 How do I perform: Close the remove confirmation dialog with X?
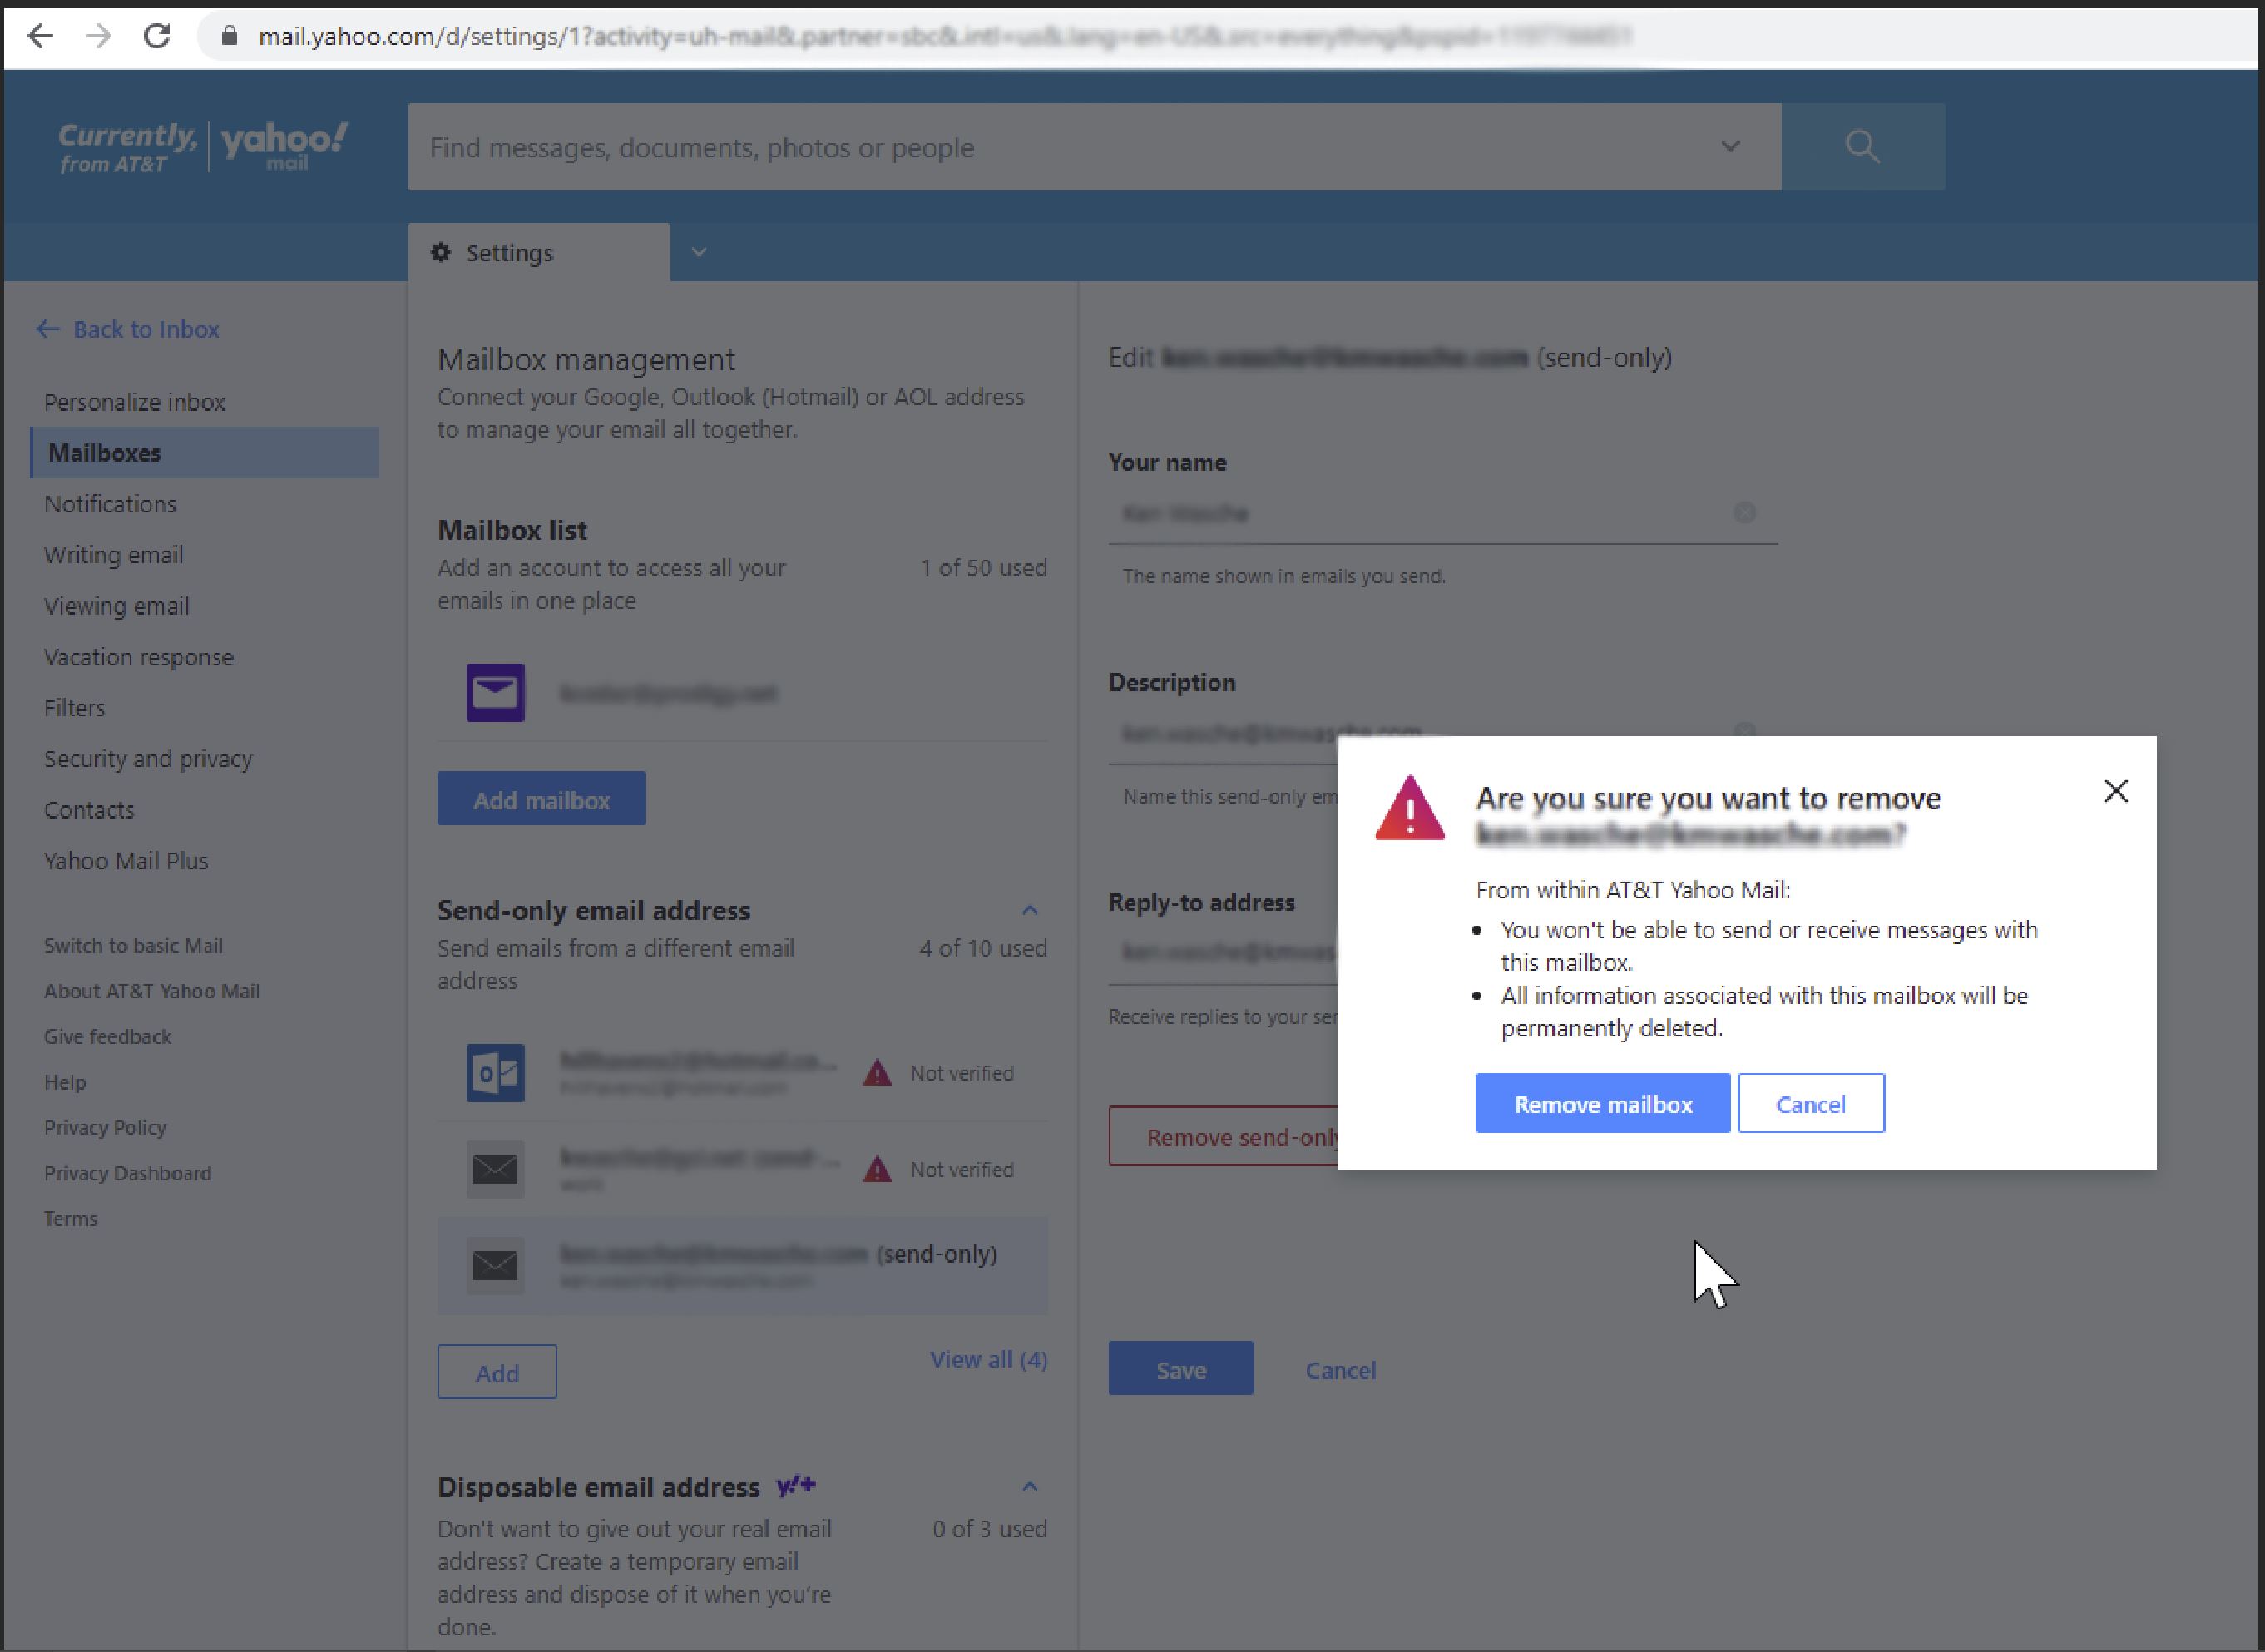(x=2115, y=791)
